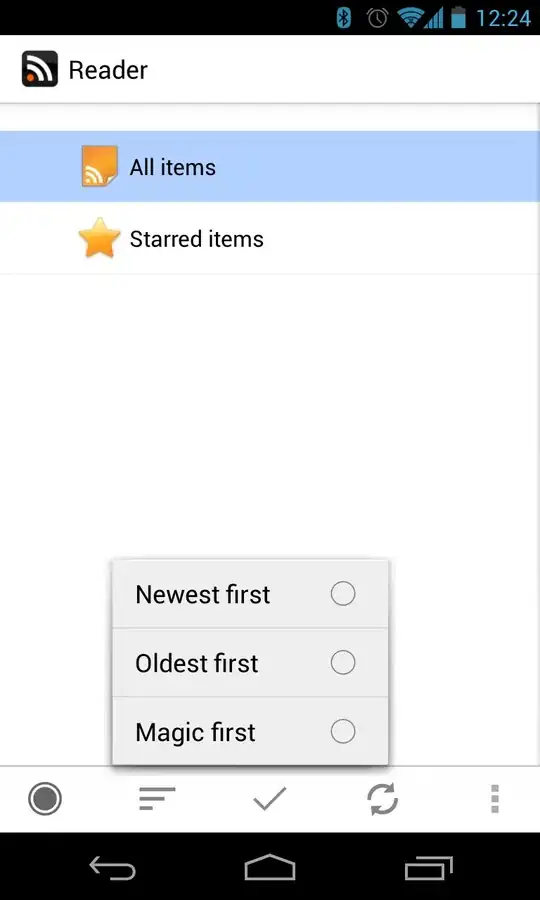The image size is (540, 900).
Task: Choose Newest first menu entry text
Action: click(x=203, y=594)
